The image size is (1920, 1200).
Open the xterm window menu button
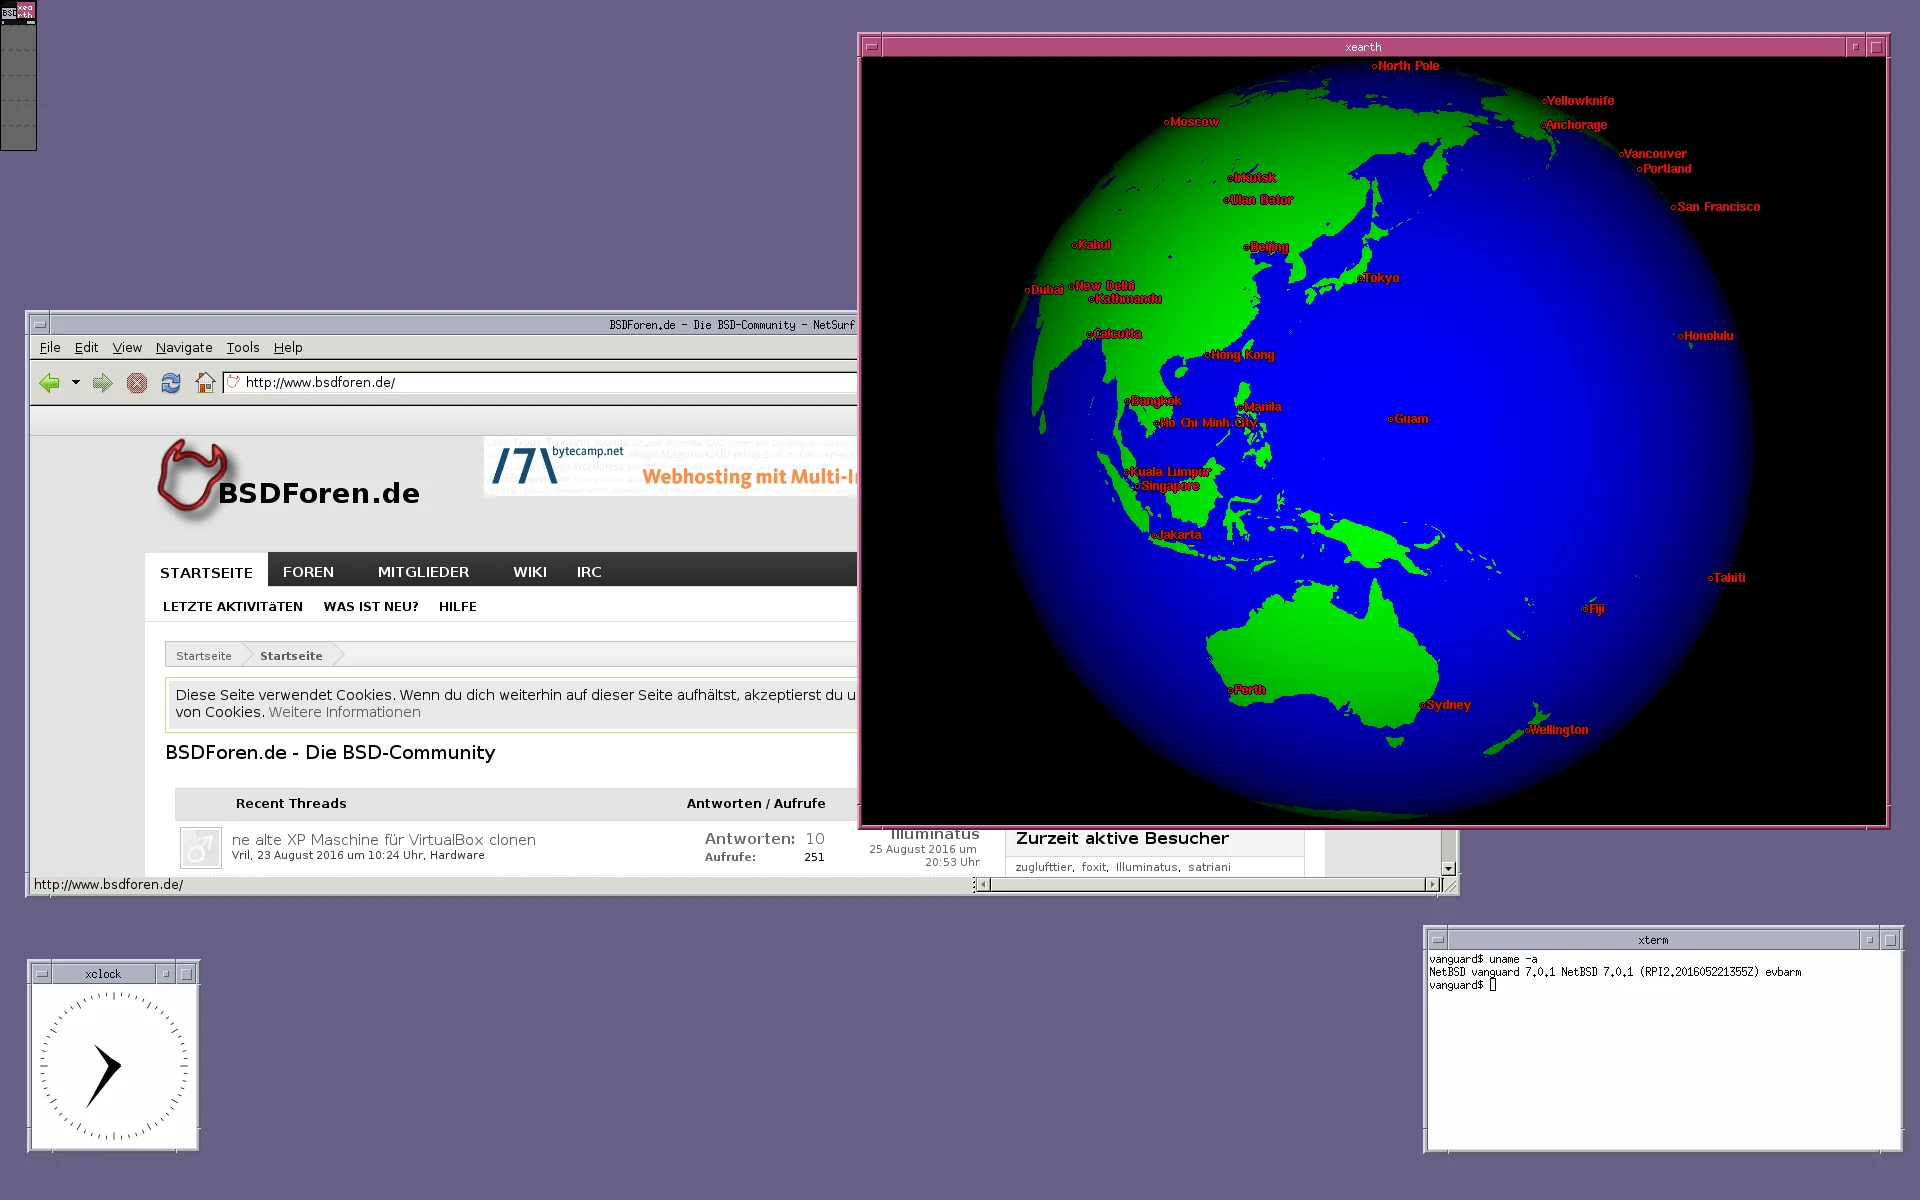[1437, 940]
